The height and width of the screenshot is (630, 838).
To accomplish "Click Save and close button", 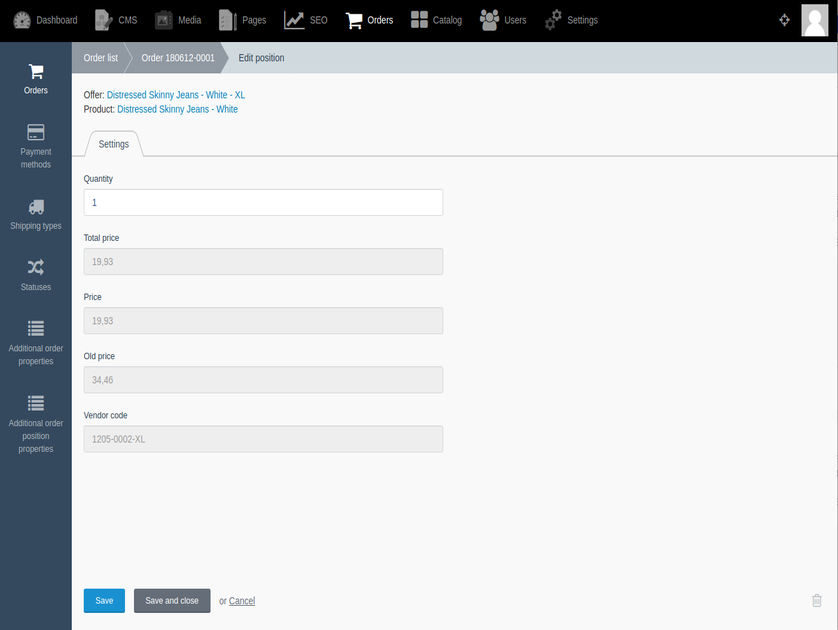I will tap(172, 601).
